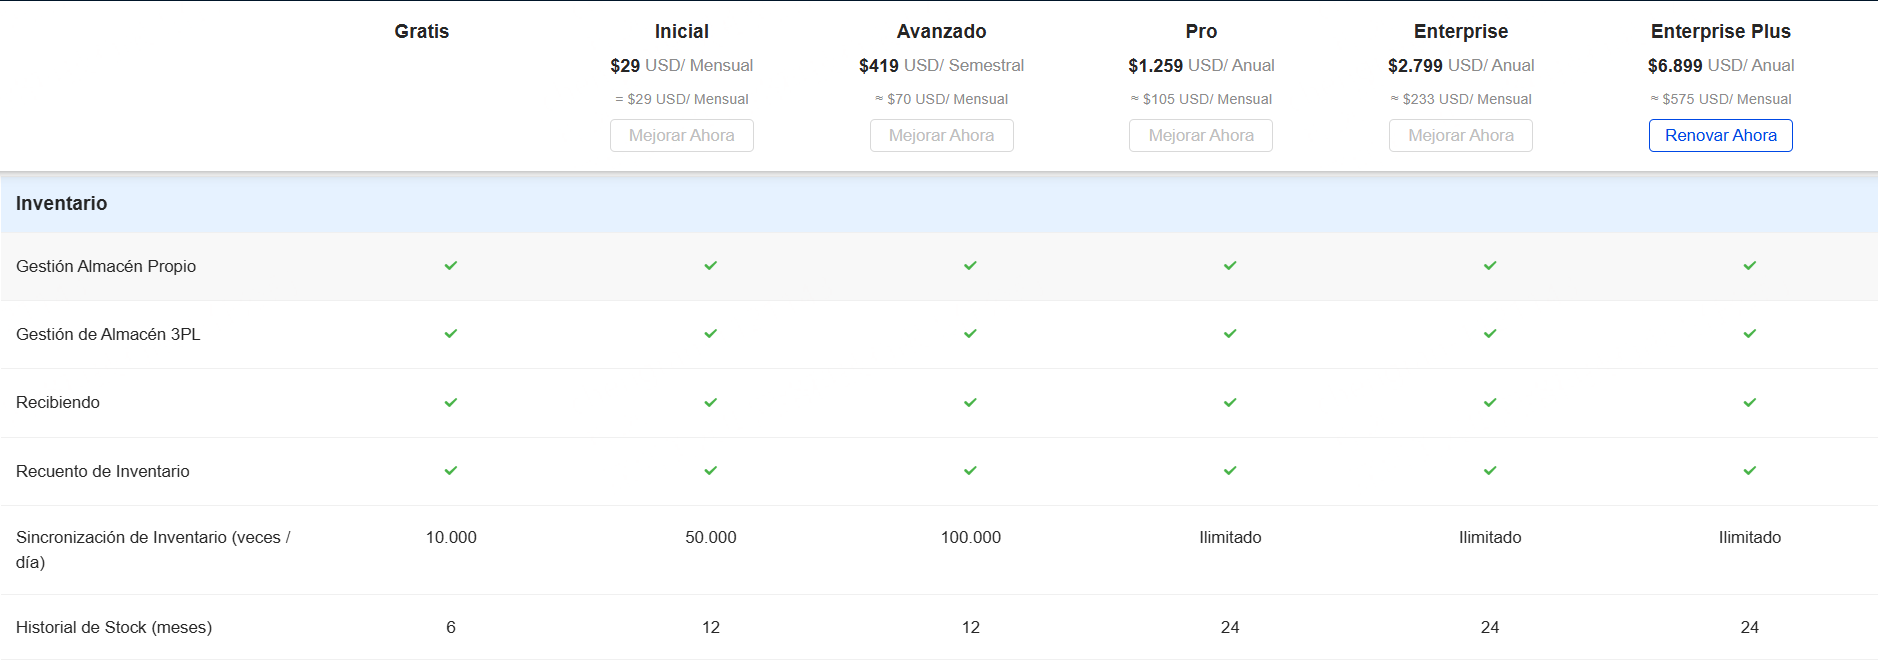Select the Inventario section header
The height and width of the screenshot is (660, 1878).
(x=62, y=204)
